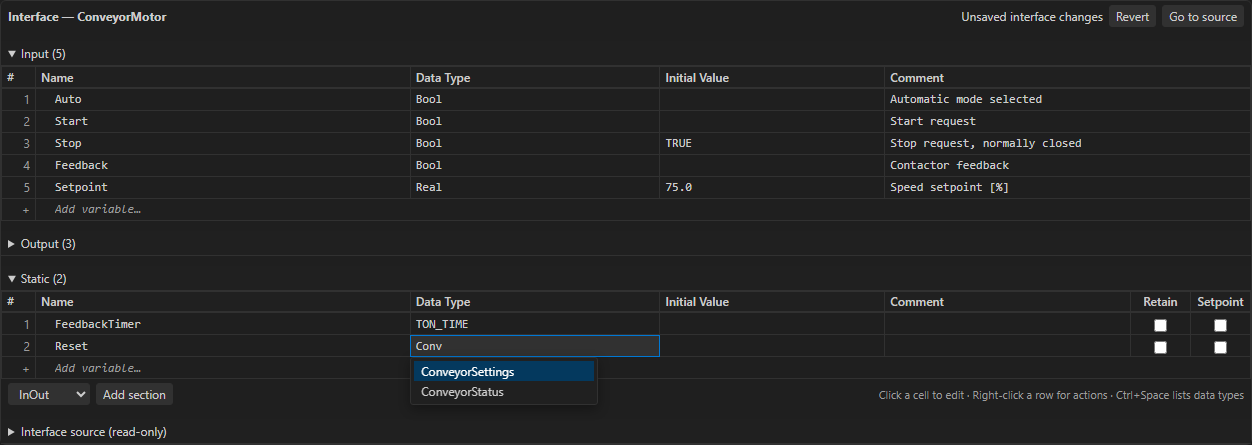Enable Setpoint for the Reset variable
This screenshot has width=1252, height=445.
(1220, 347)
